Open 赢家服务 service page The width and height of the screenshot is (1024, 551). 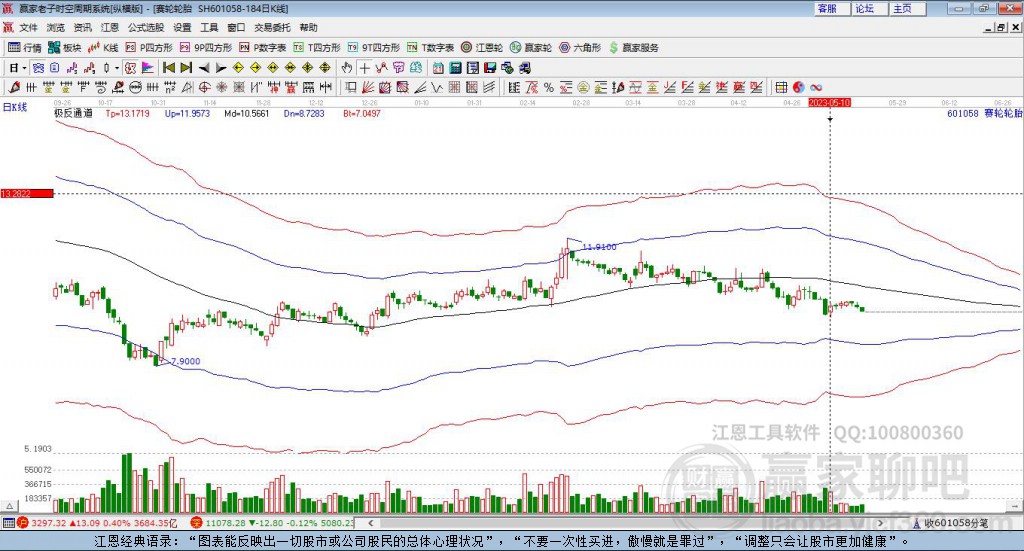(x=633, y=48)
